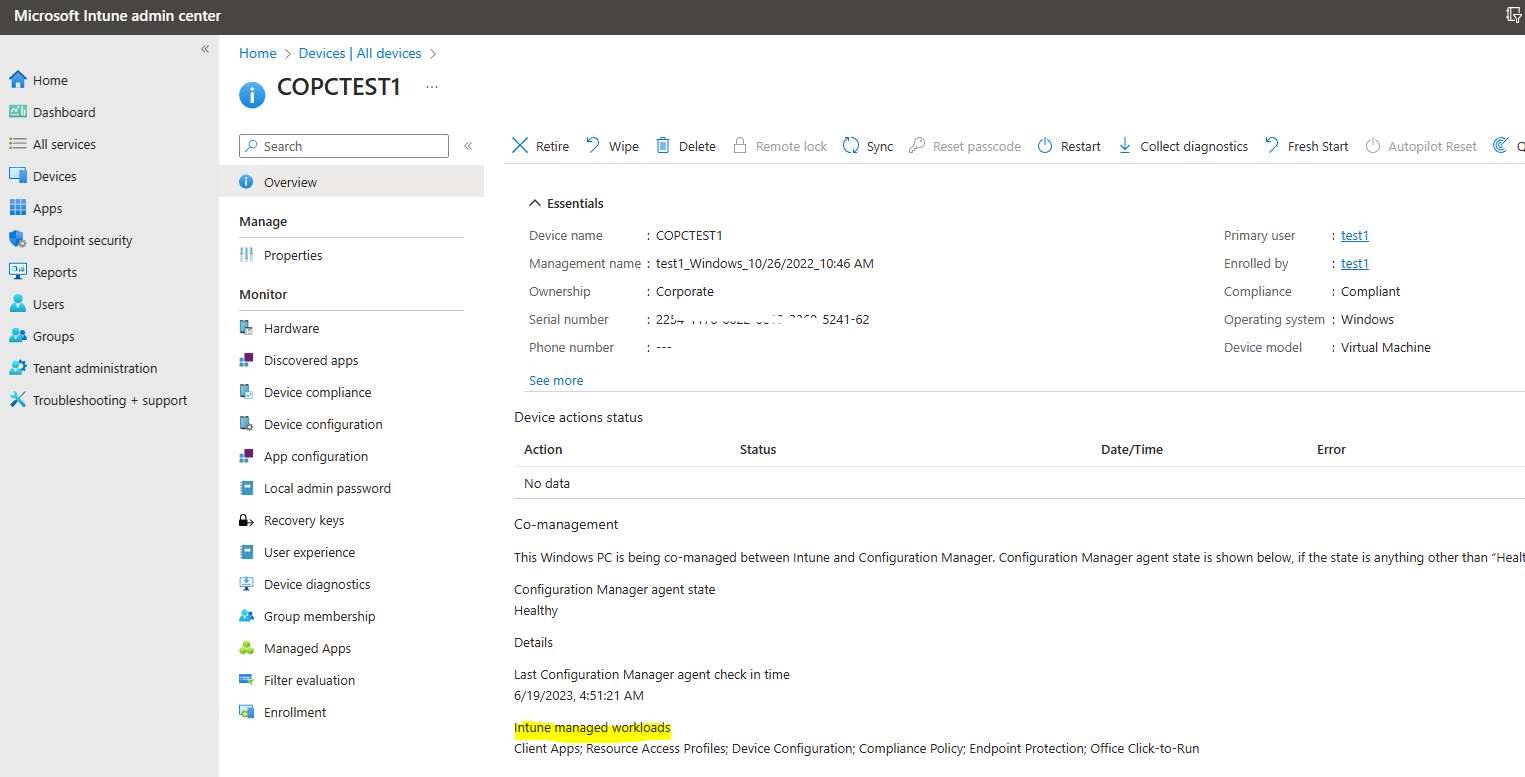This screenshot has height=777, width=1525.
Task: Open Device compliance under Monitor
Action: click(x=316, y=391)
